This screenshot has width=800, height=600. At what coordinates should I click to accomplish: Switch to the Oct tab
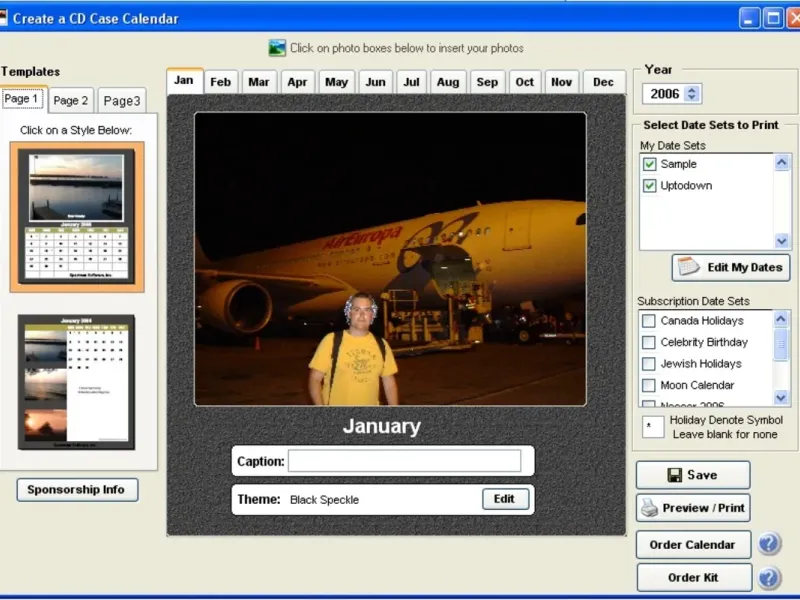pyautogui.click(x=524, y=82)
